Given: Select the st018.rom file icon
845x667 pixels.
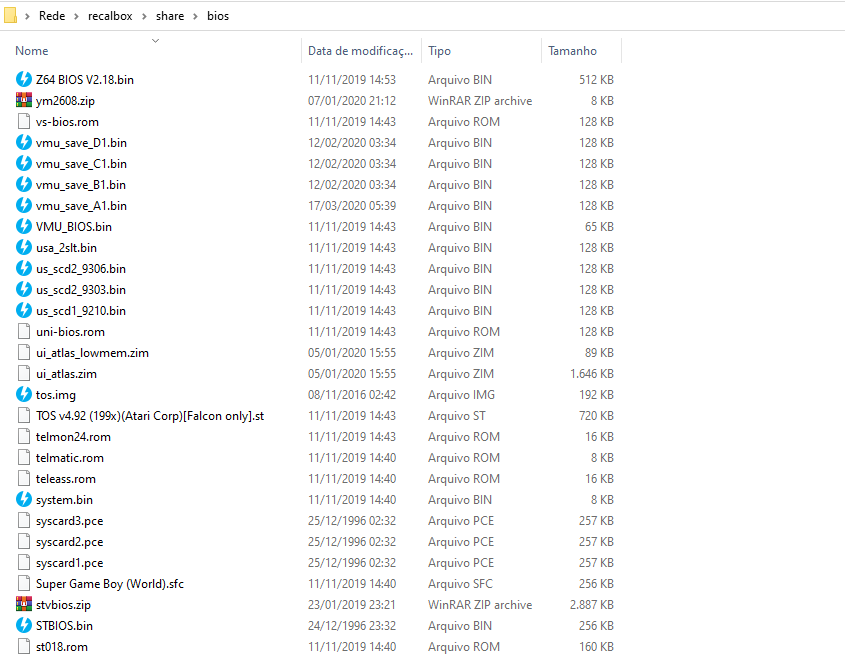Looking at the screenshot, I should (24, 647).
